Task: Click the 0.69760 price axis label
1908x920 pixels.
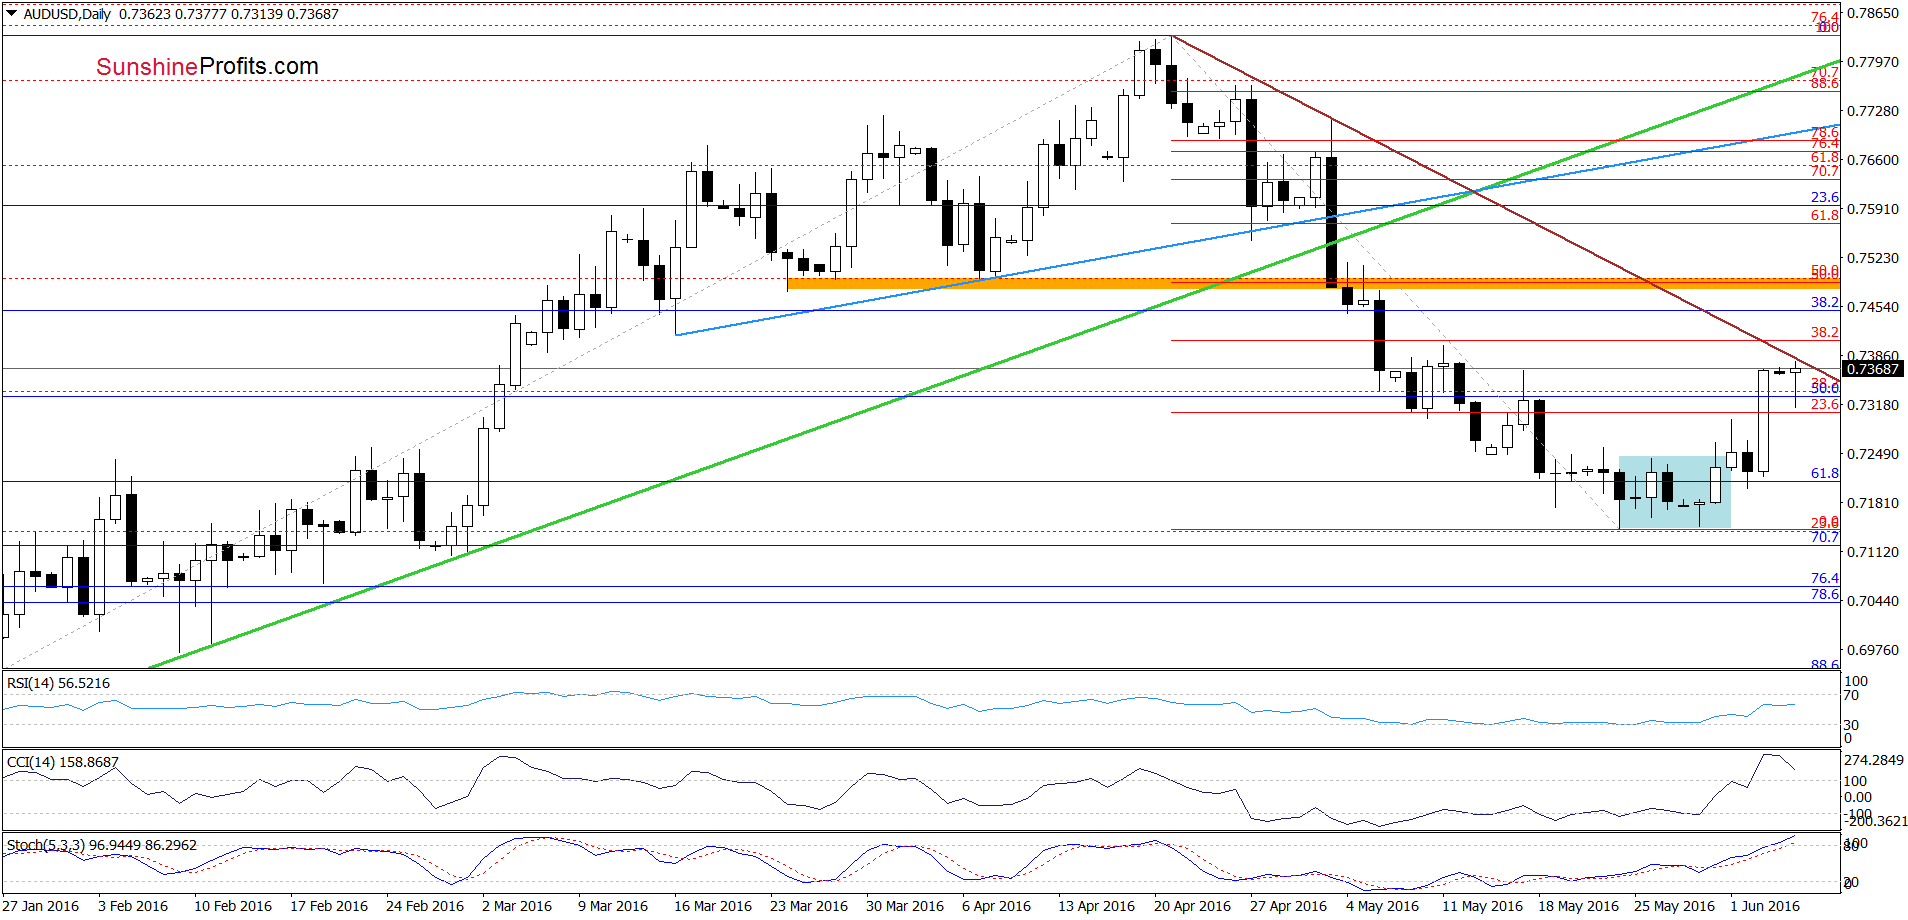Action: [x=1872, y=650]
